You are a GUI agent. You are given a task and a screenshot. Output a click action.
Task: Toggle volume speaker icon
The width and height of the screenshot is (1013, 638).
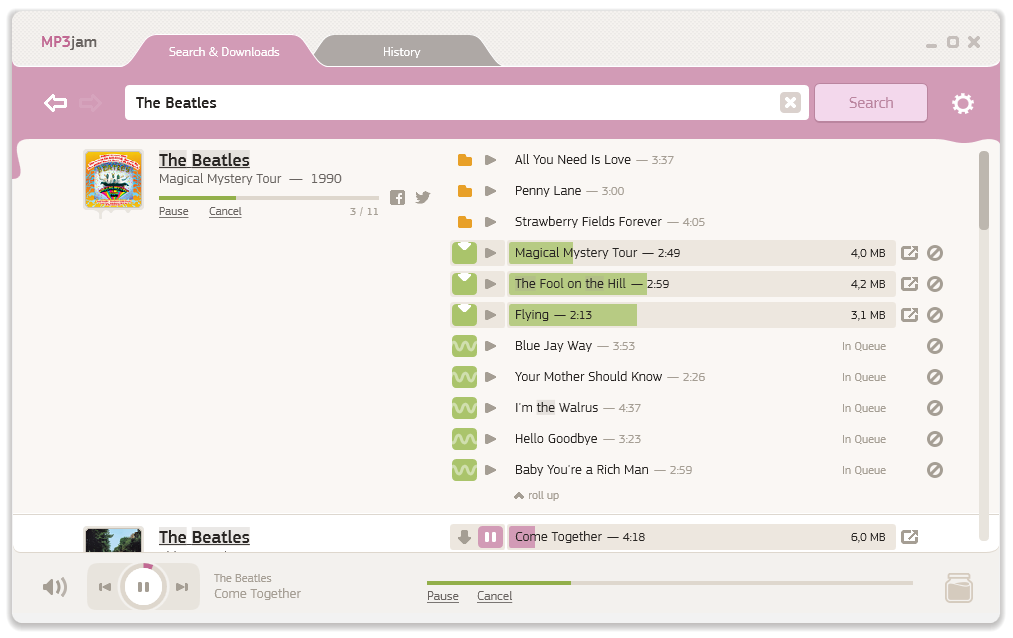click(55, 587)
